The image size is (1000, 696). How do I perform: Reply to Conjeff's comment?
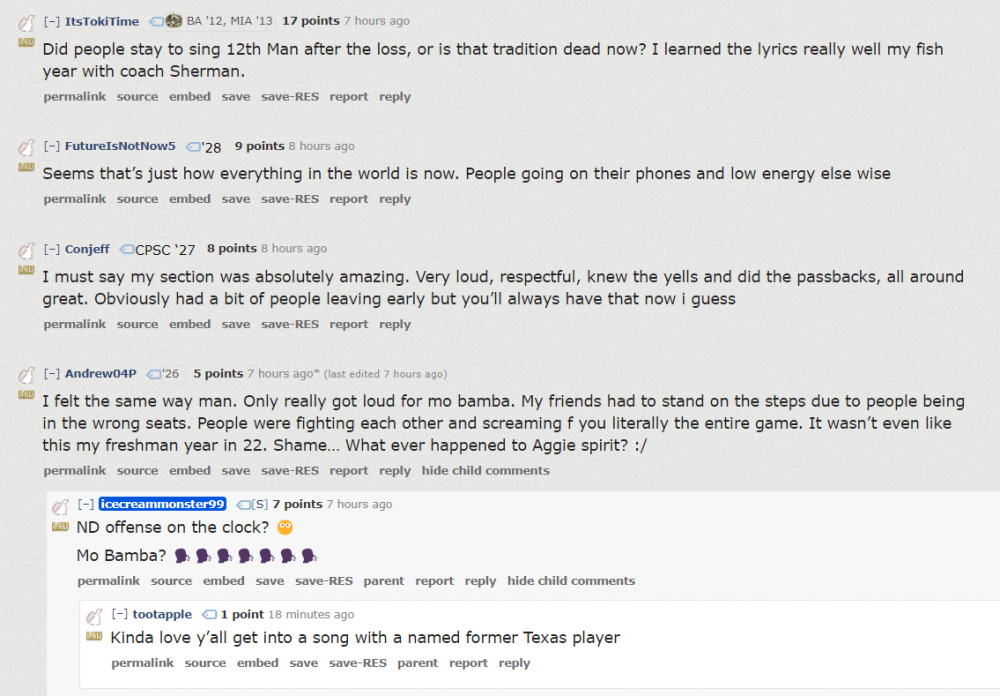pos(395,324)
